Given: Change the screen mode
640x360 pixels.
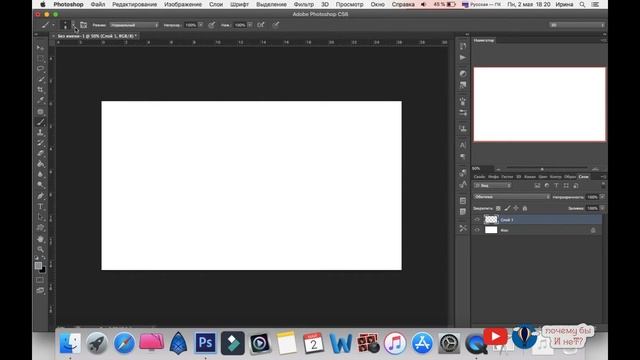Looking at the screenshot, I should click(40, 291).
